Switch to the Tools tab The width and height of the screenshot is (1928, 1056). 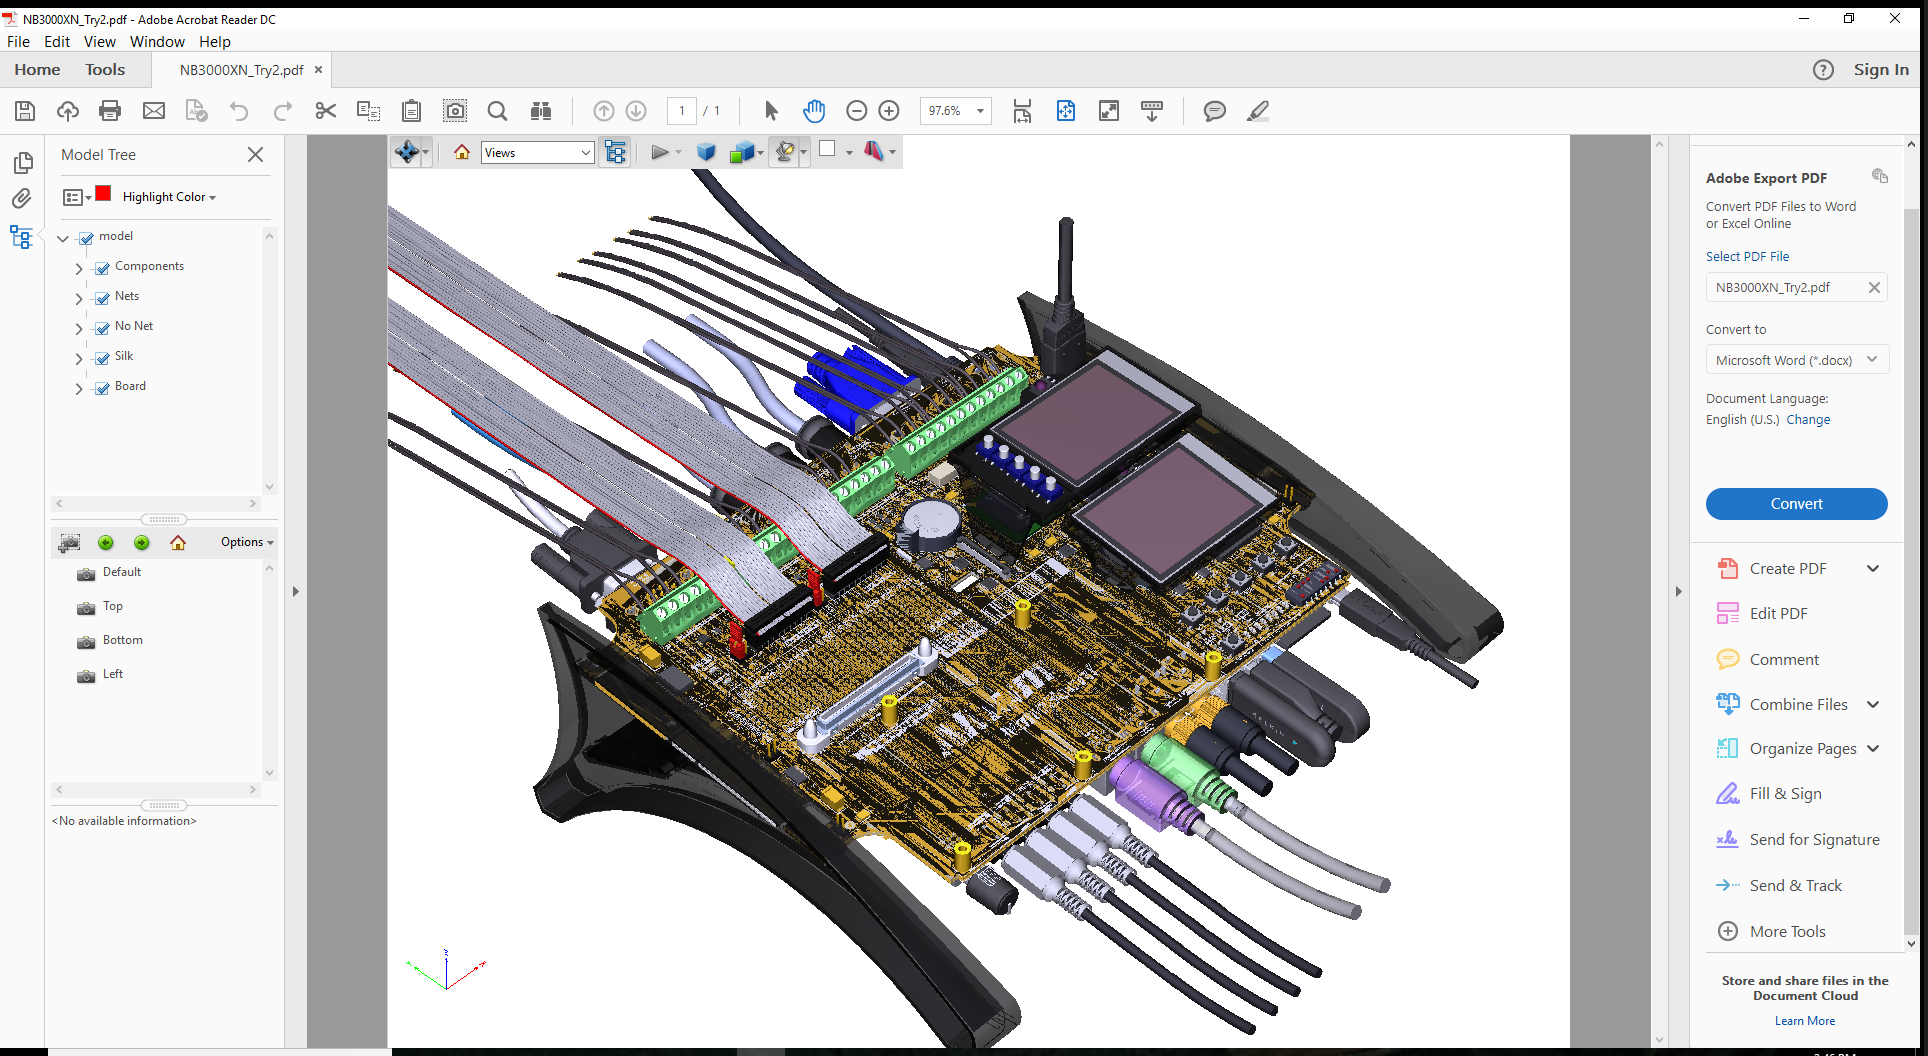[x=105, y=69]
